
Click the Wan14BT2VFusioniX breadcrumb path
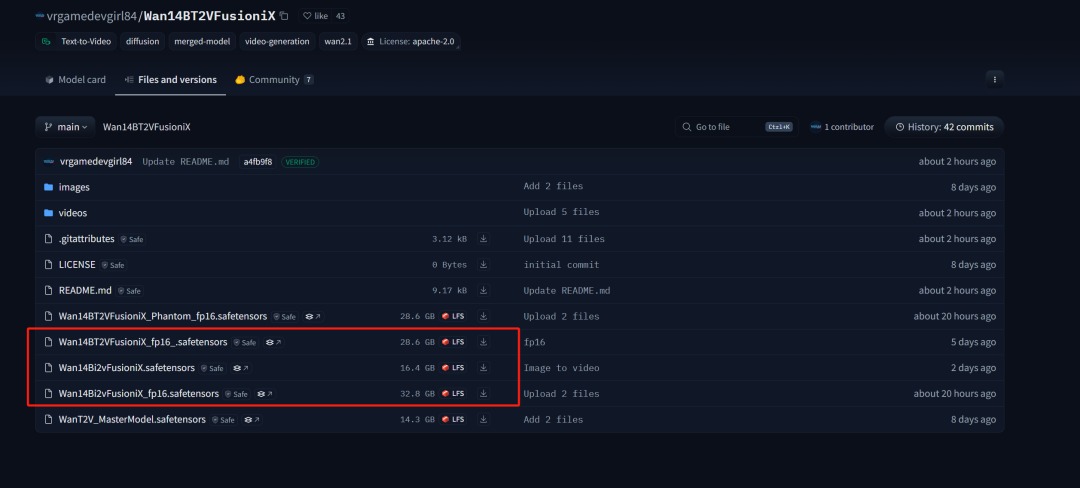coord(146,127)
